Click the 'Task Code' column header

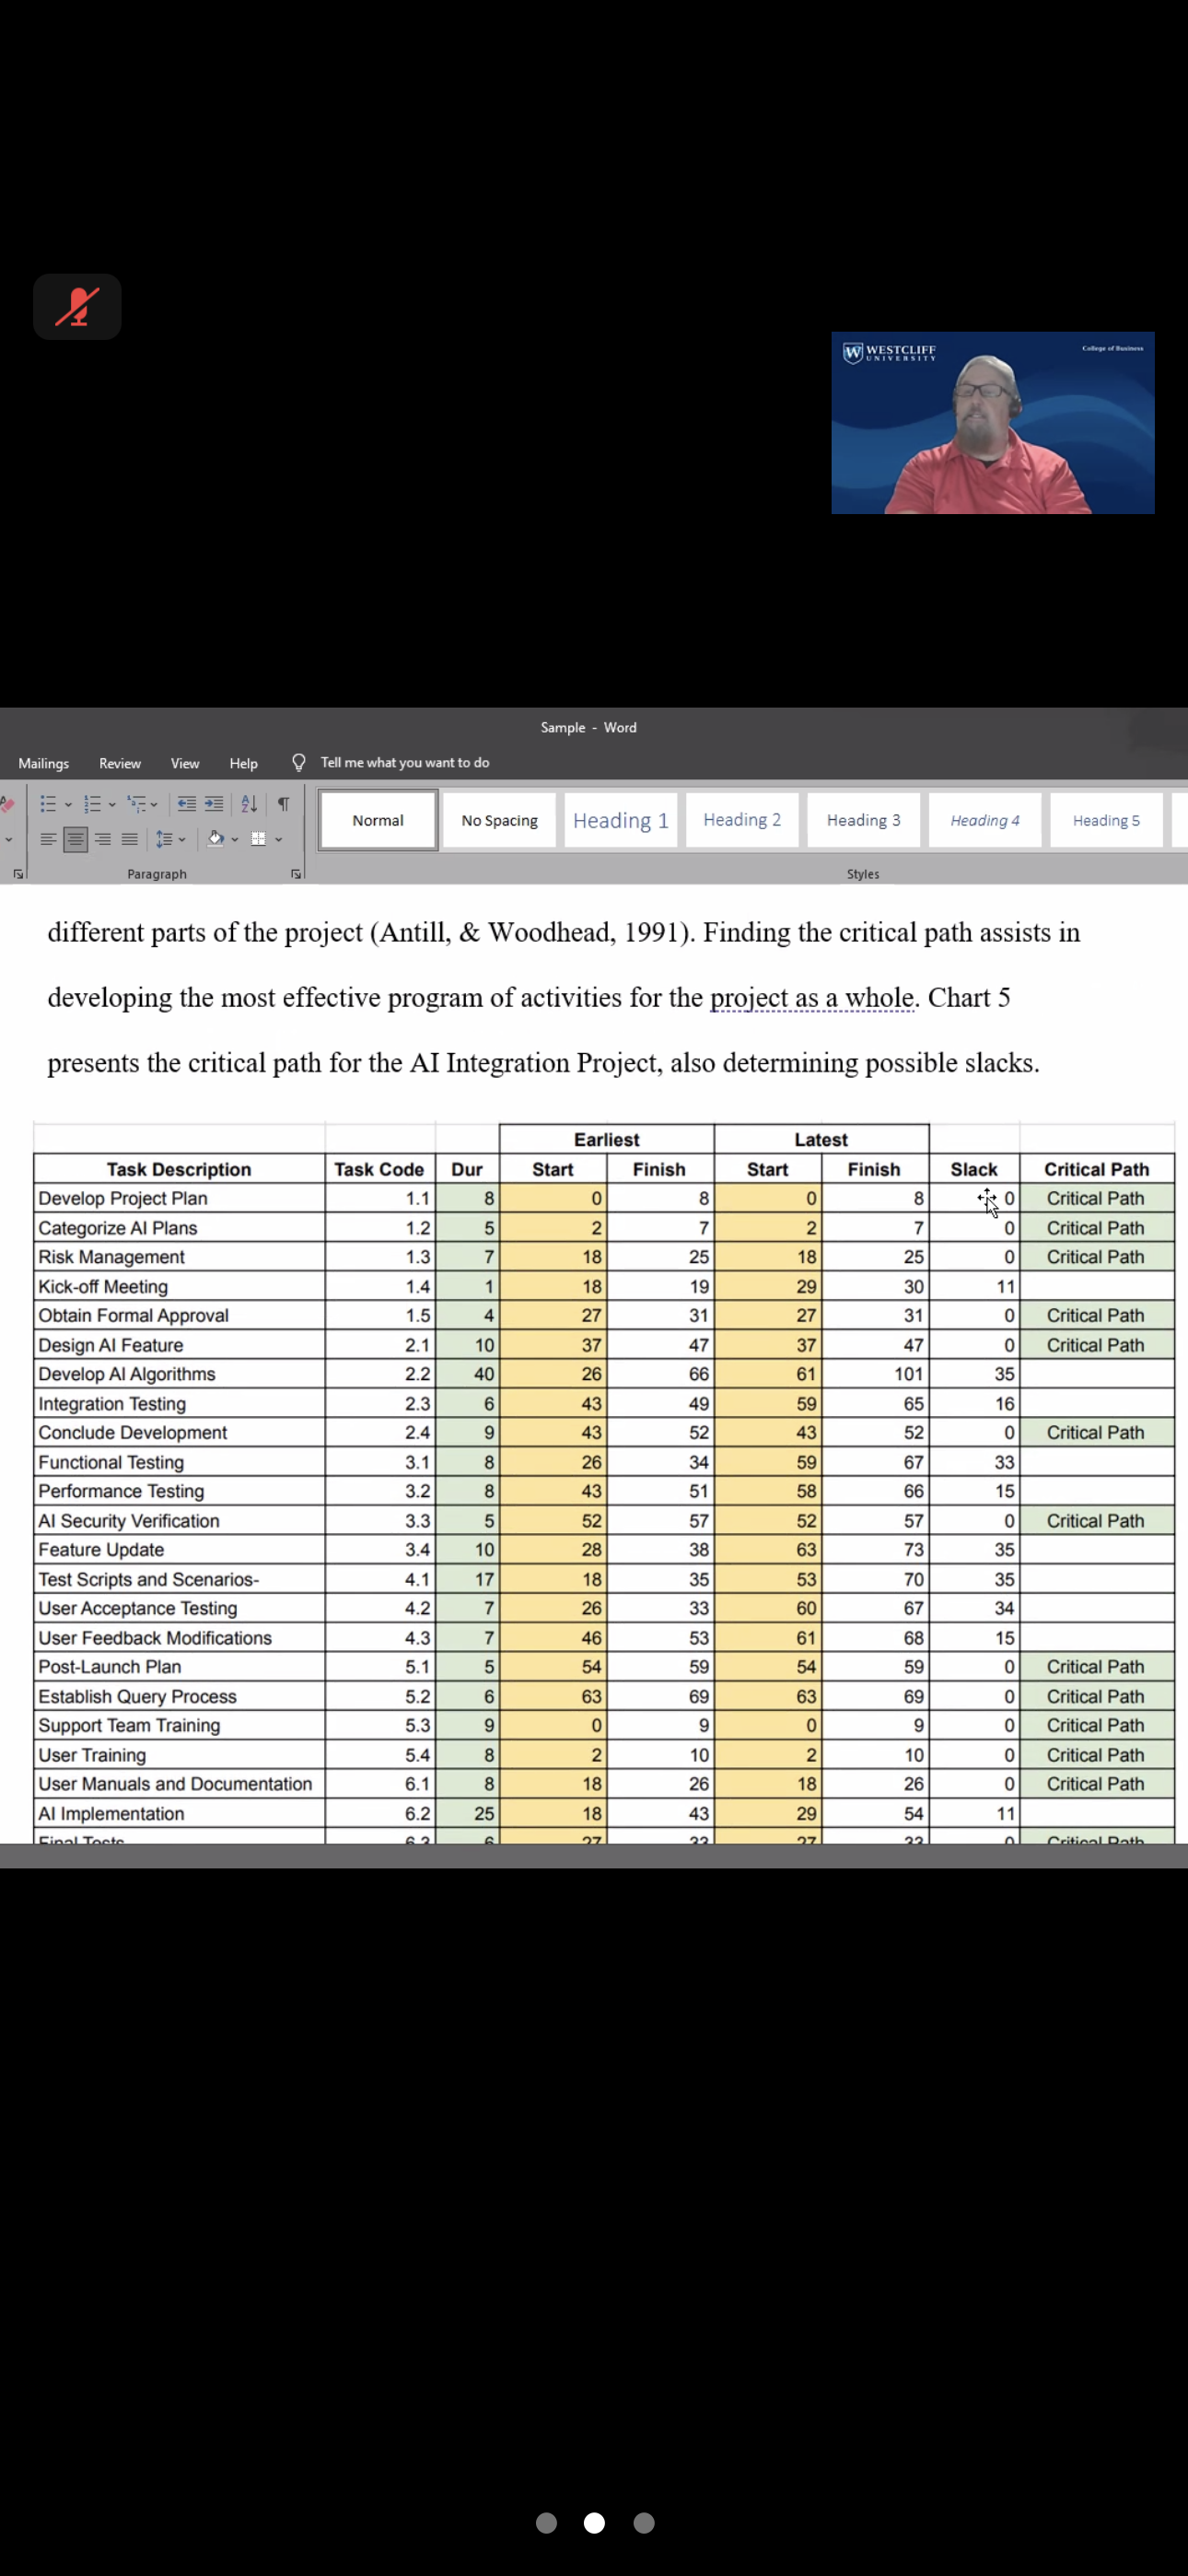click(379, 1169)
